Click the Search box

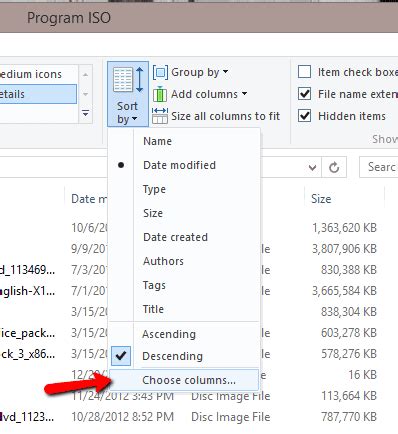379,167
